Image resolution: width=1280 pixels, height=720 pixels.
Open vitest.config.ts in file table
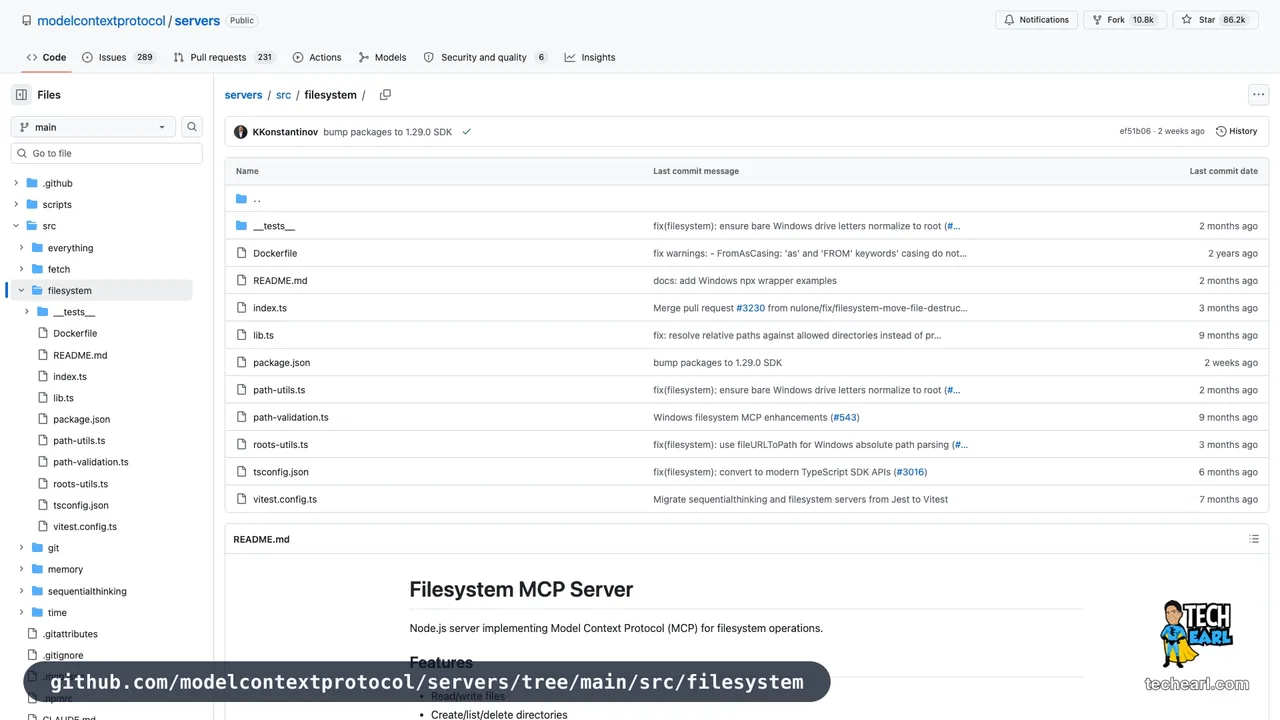coord(285,499)
